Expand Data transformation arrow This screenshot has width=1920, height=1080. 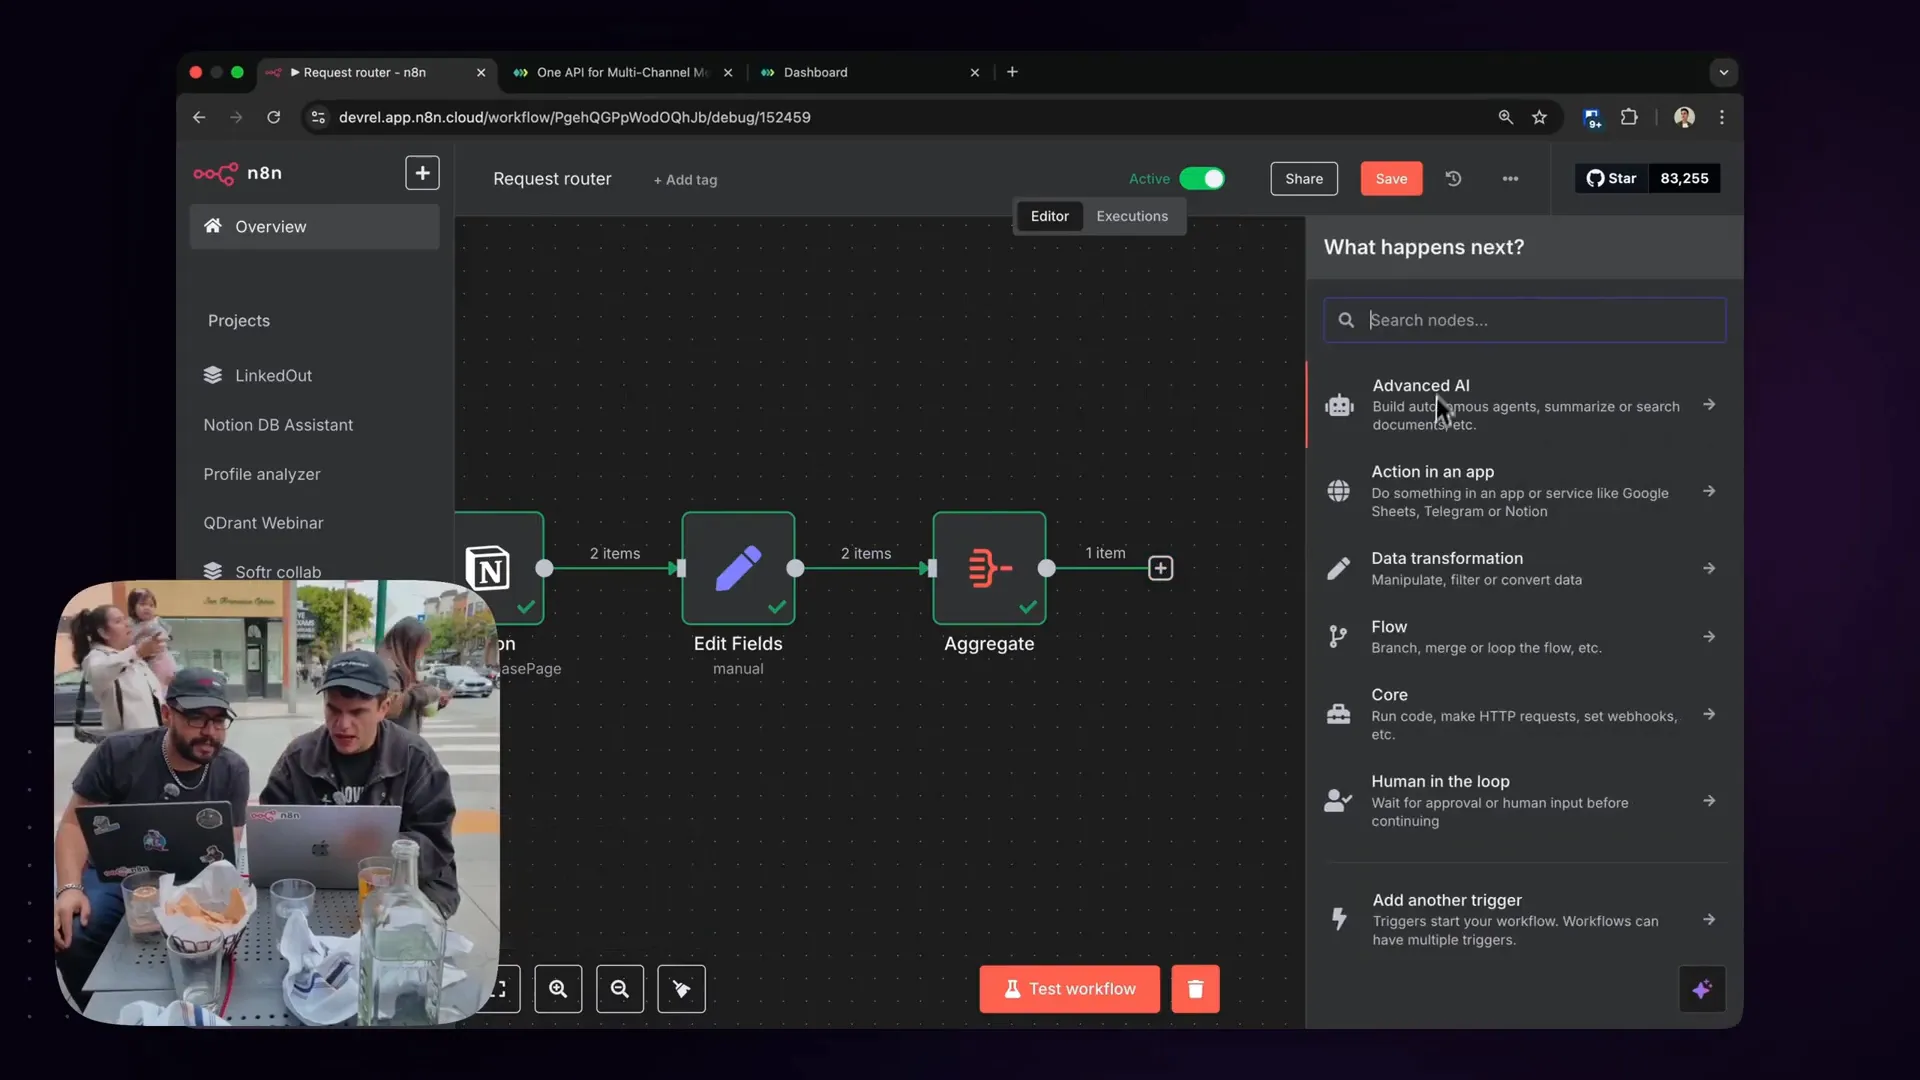click(1709, 568)
